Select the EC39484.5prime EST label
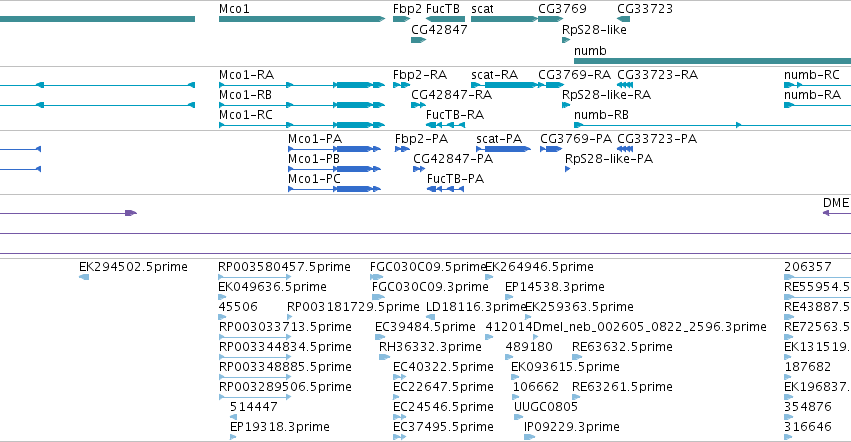Screen dimensions: 851x442 [426, 327]
